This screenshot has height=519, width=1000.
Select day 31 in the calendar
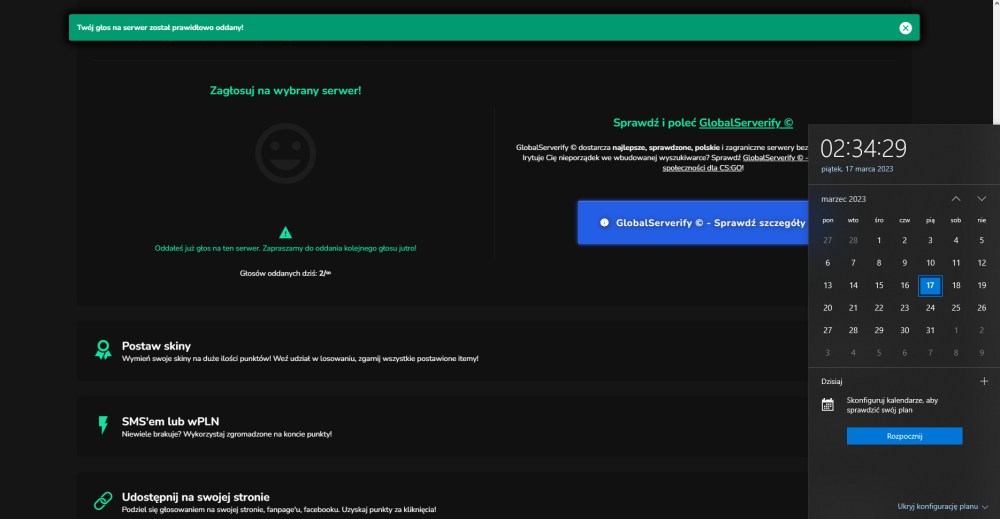point(930,330)
